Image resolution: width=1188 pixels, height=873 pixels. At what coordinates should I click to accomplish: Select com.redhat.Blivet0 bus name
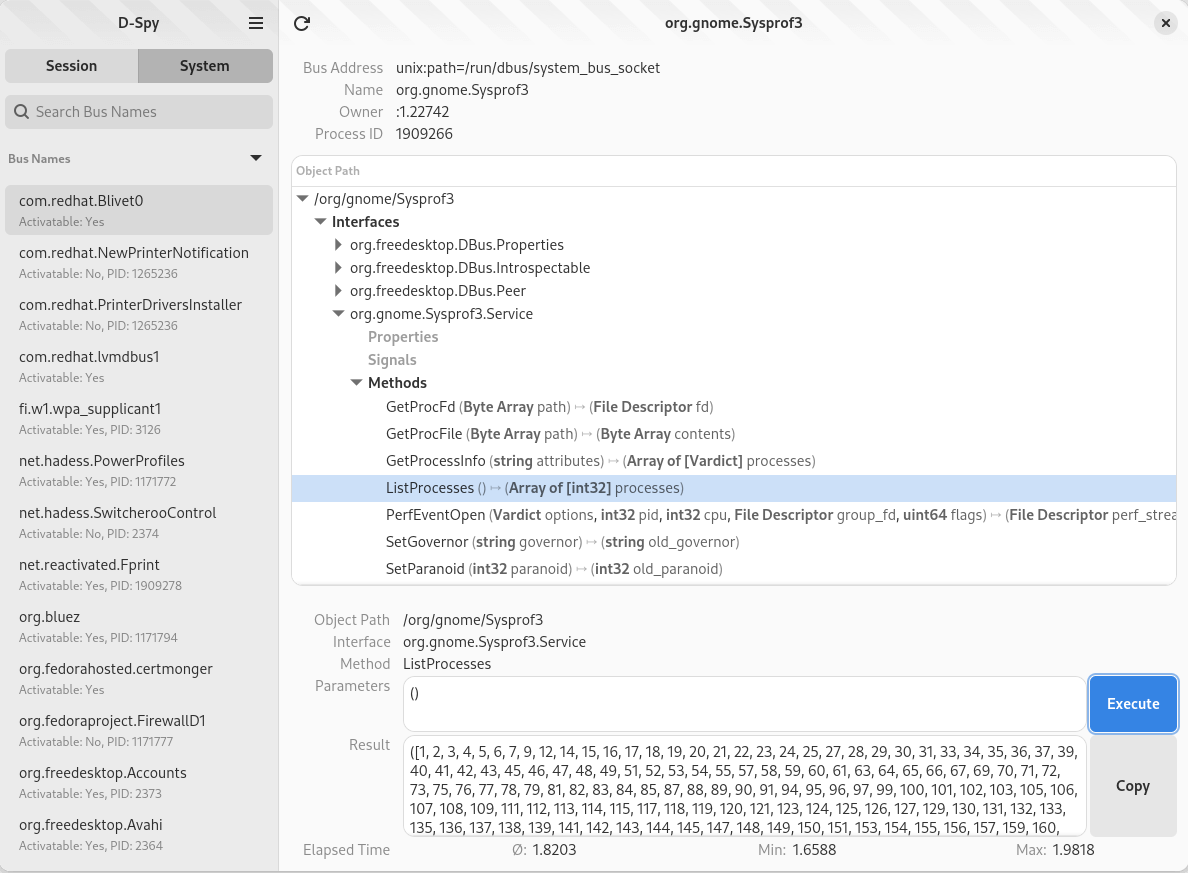click(x=139, y=210)
